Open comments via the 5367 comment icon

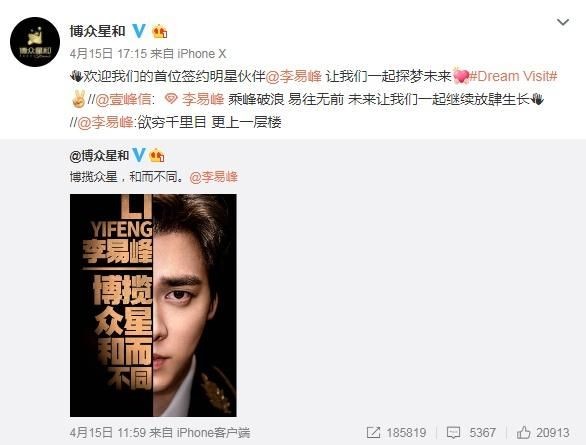tap(453, 433)
